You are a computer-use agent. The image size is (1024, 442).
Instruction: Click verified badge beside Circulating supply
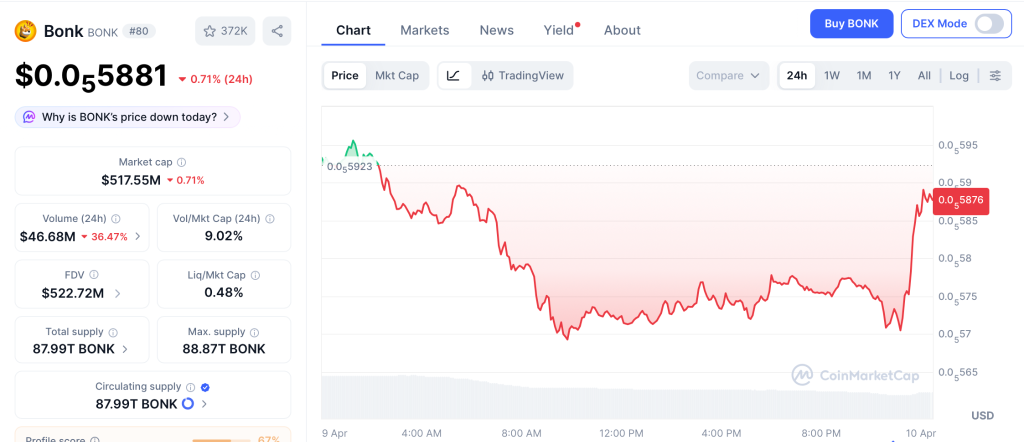205,386
